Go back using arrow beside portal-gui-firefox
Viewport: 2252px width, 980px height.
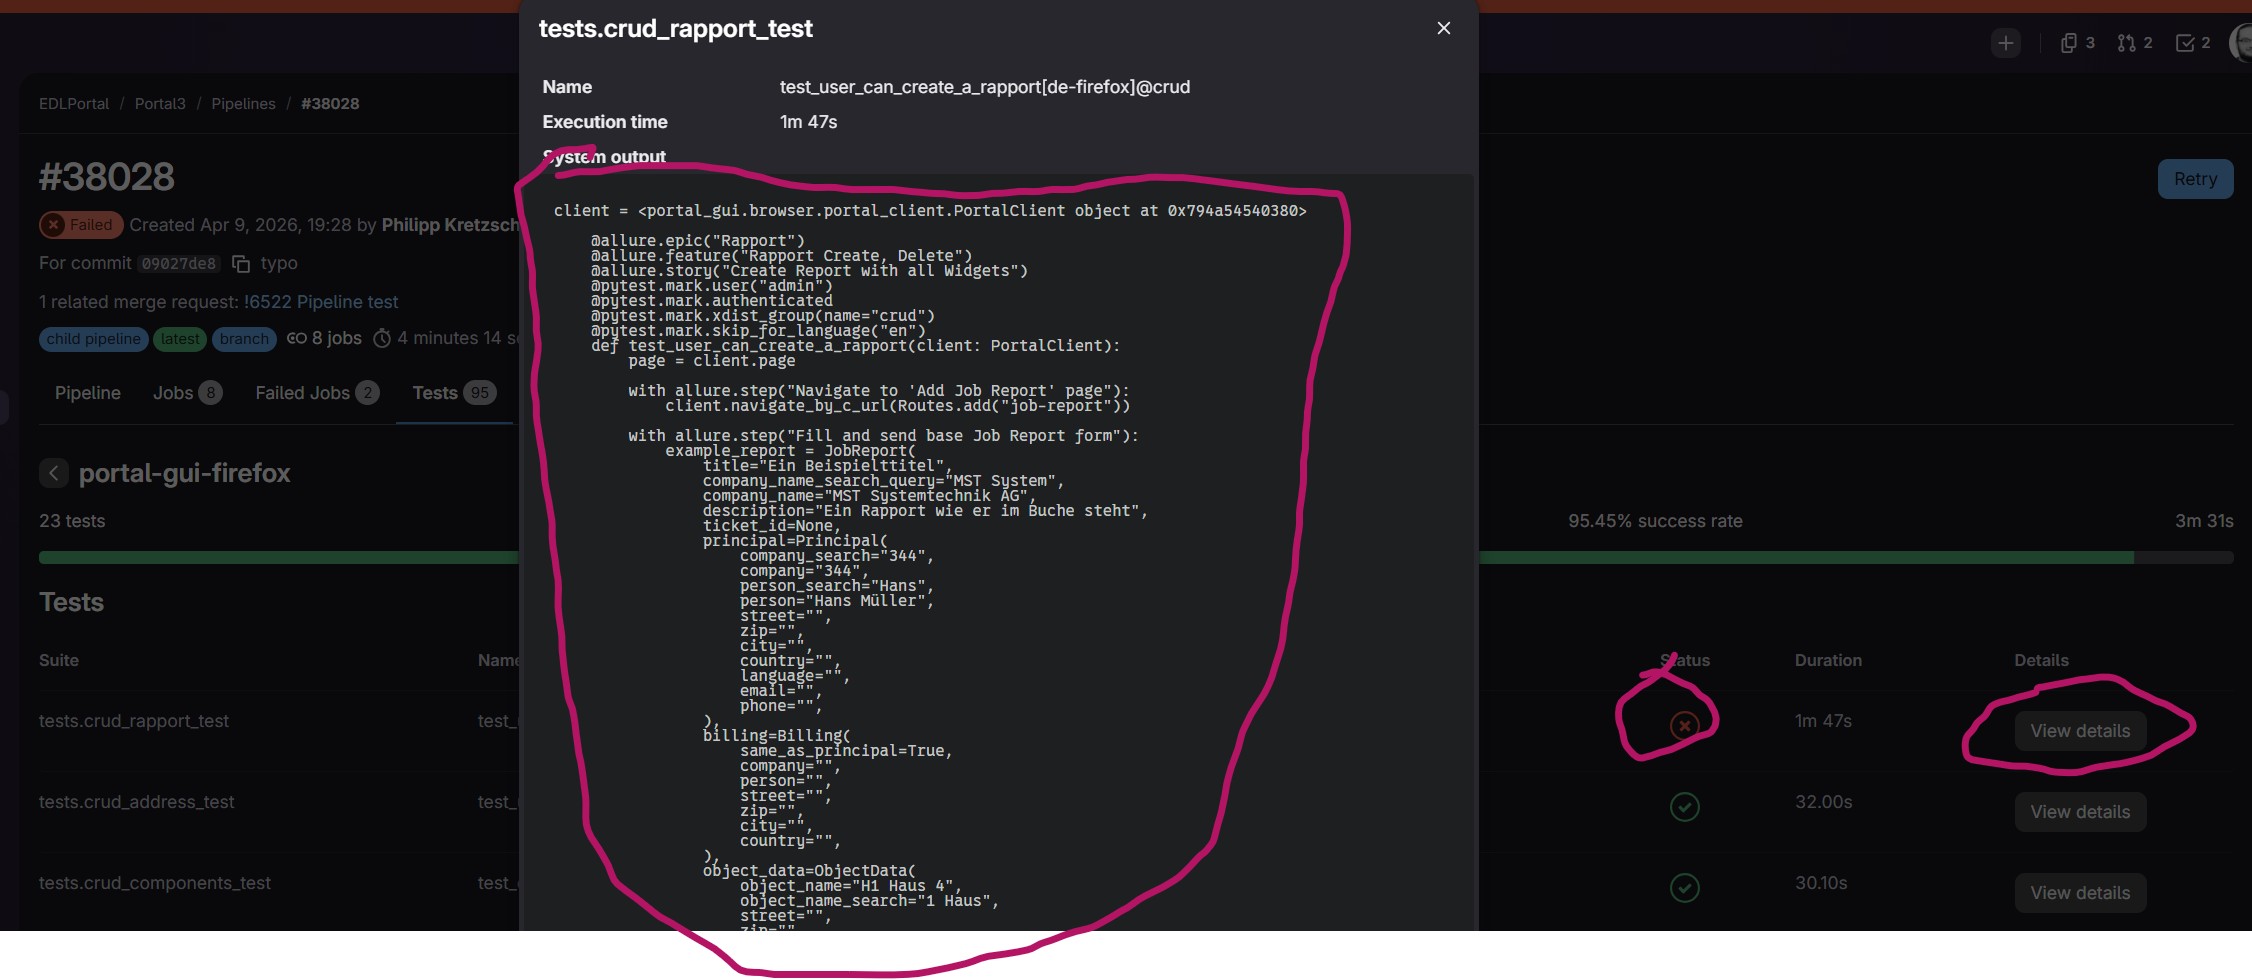[54, 473]
